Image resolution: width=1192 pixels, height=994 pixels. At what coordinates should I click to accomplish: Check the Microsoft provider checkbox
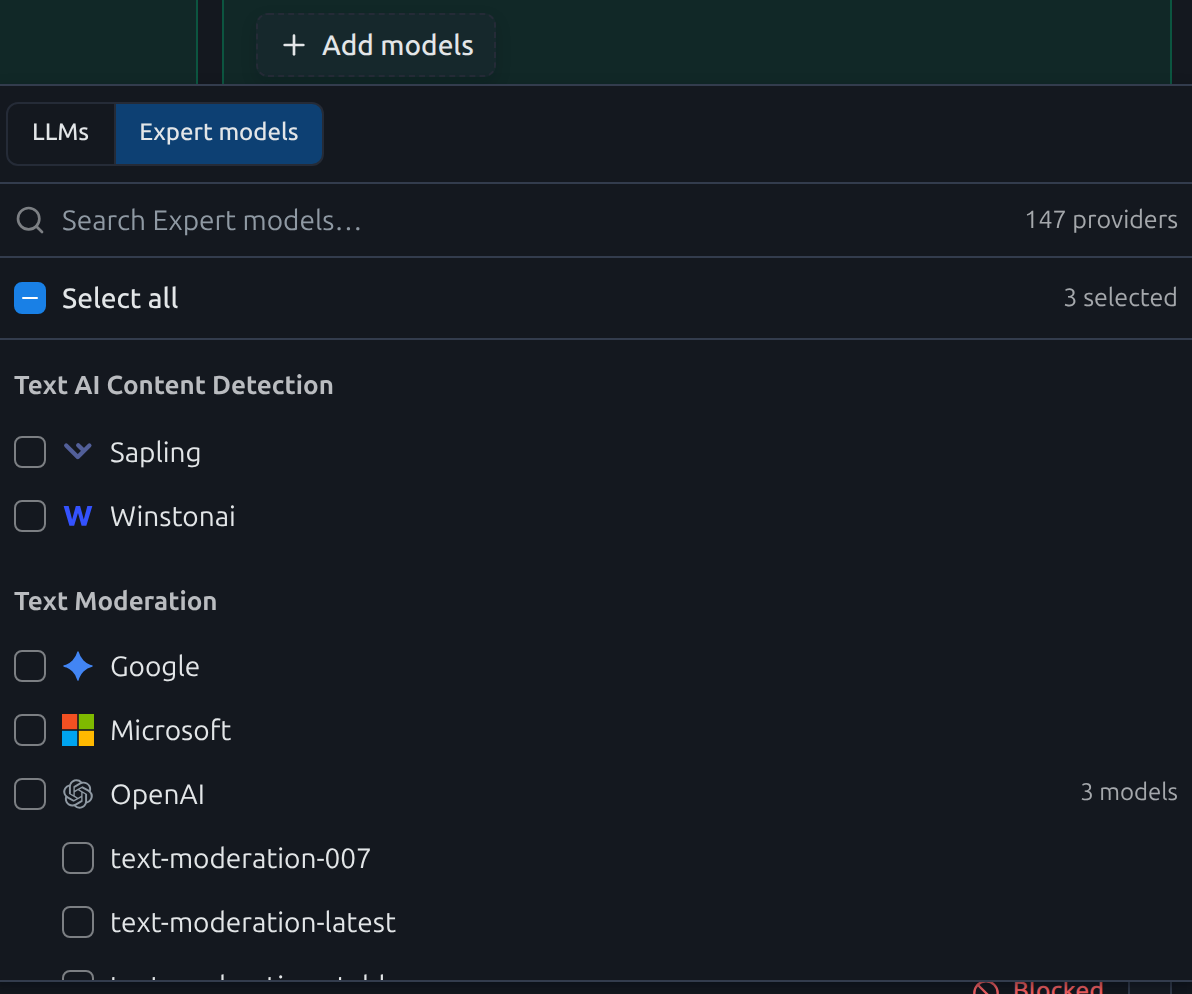click(x=30, y=730)
